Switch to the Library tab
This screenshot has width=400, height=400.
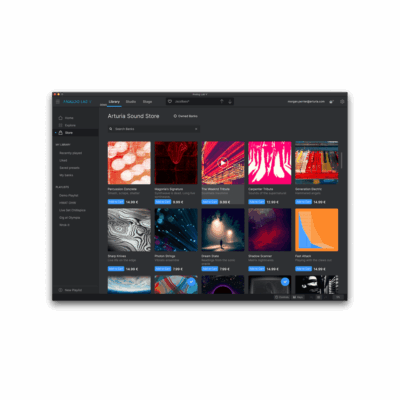pos(114,102)
